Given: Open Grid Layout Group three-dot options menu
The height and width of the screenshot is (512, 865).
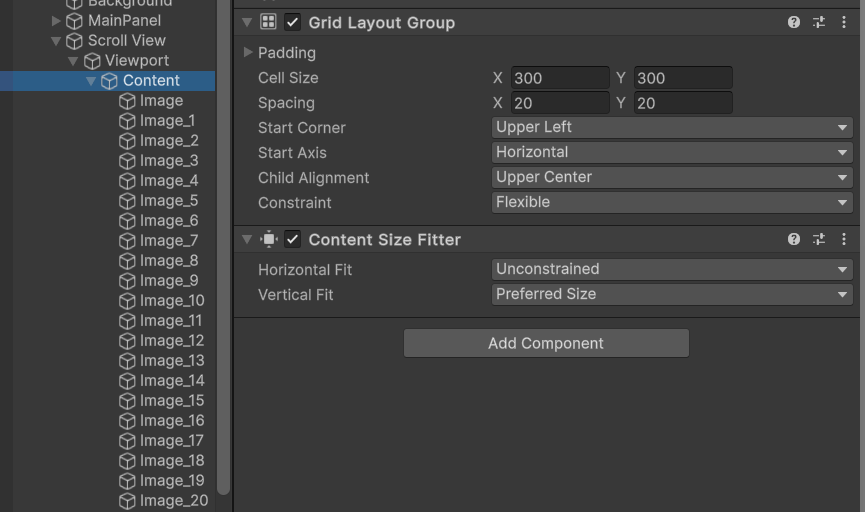Looking at the screenshot, I should 843,22.
